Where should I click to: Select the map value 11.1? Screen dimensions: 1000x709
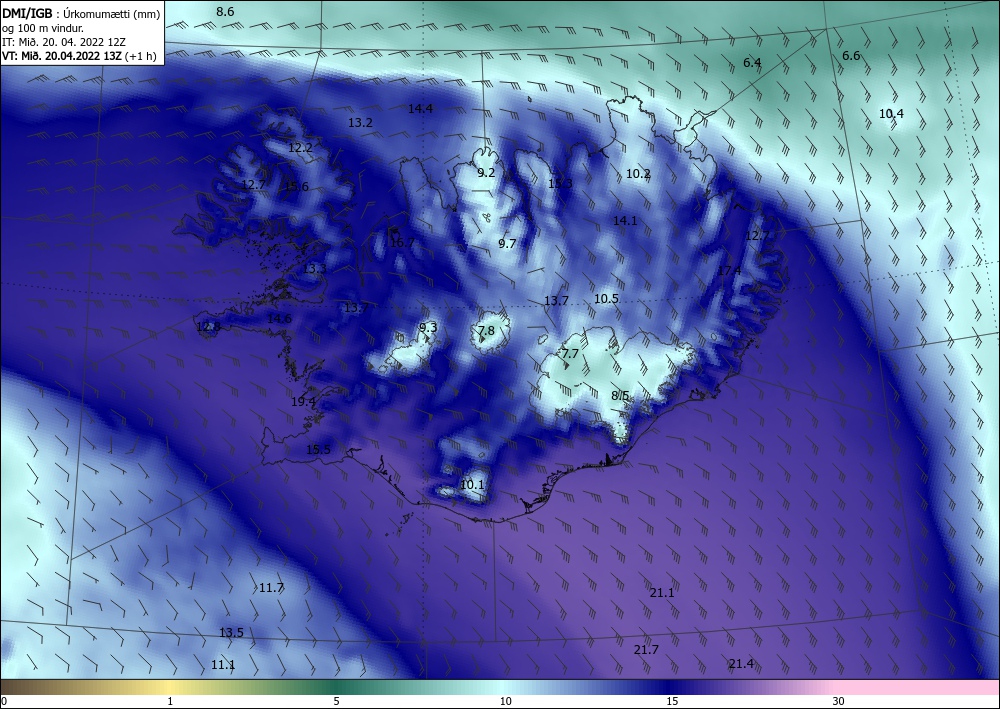click(x=223, y=665)
